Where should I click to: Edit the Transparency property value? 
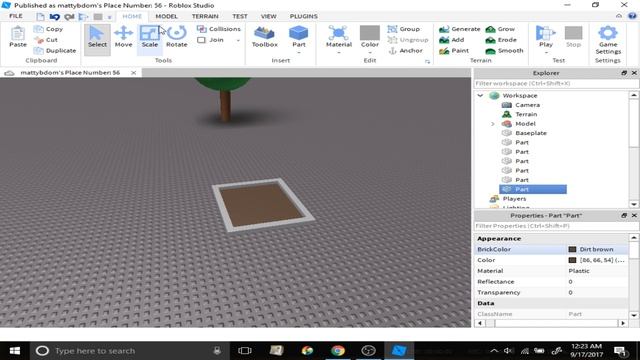click(597, 292)
